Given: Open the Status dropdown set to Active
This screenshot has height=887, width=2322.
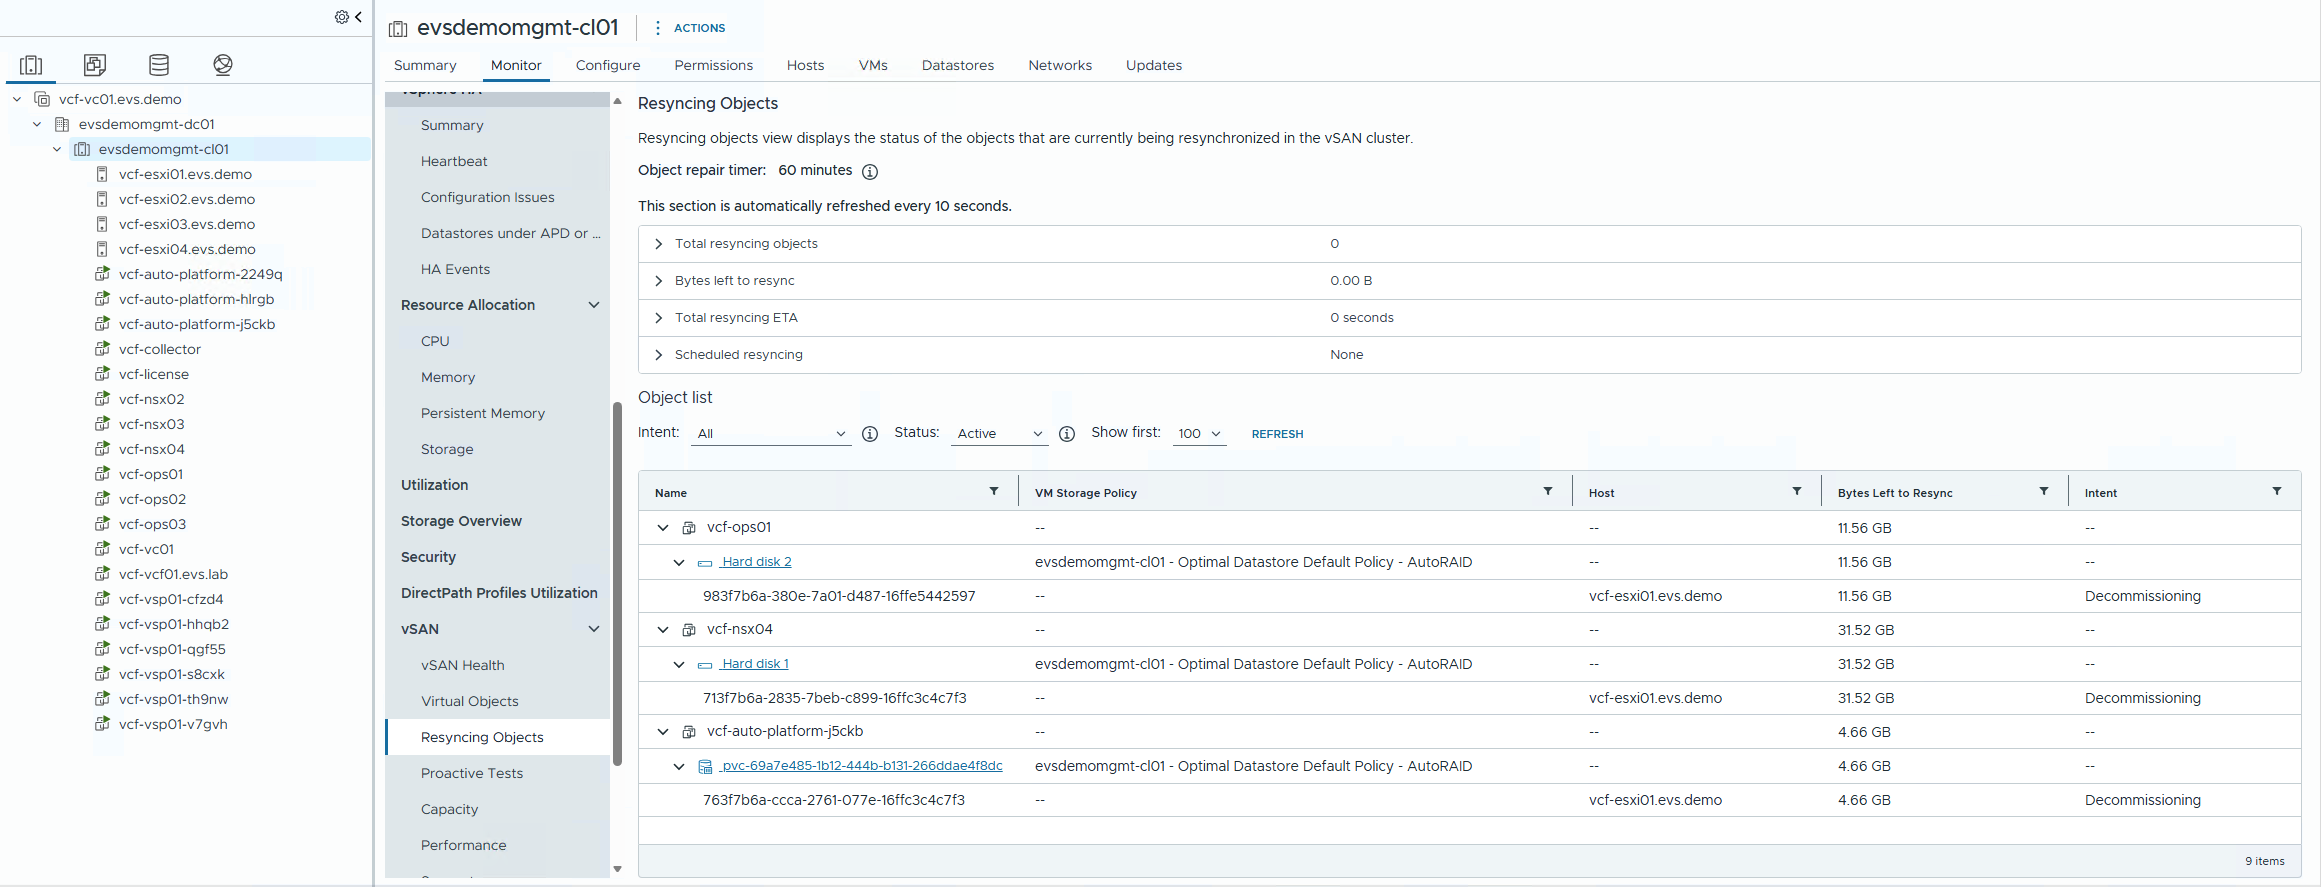Looking at the screenshot, I should (999, 434).
